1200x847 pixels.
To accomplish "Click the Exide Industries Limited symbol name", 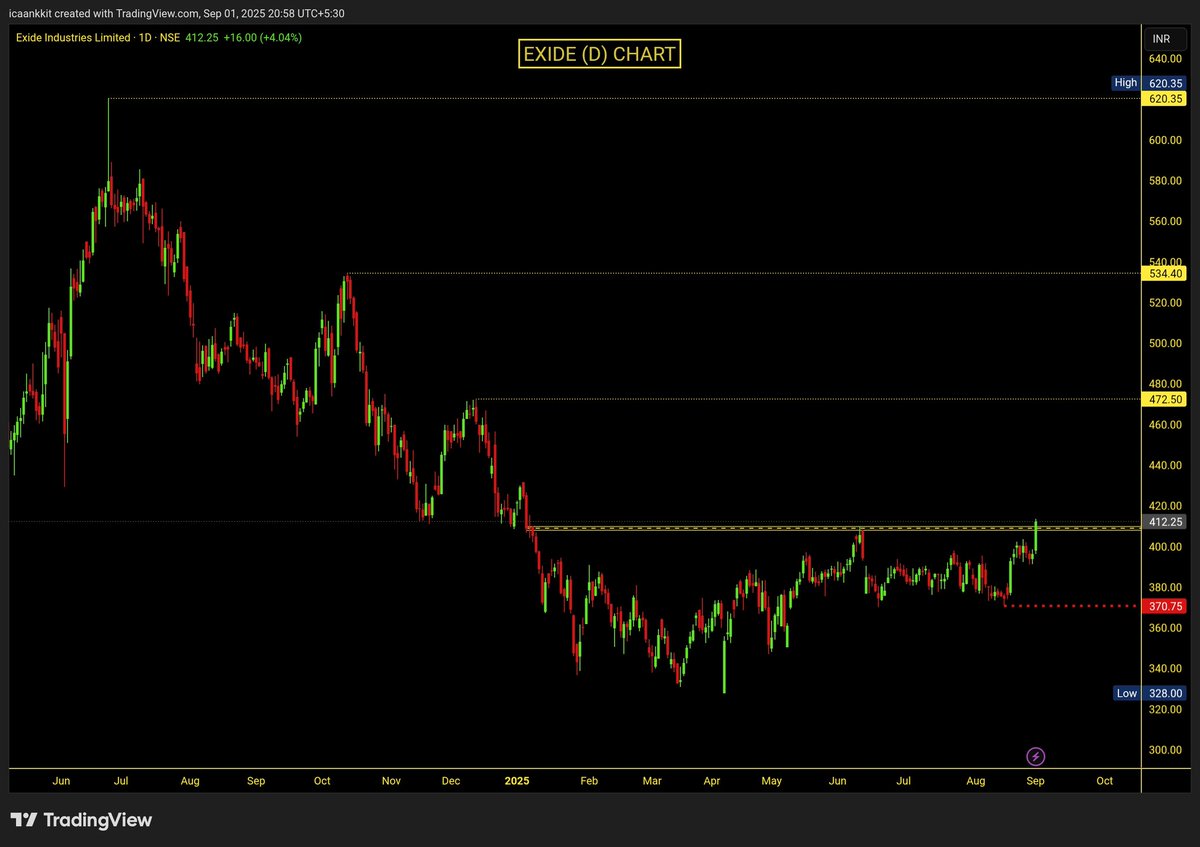I will [72, 37].
